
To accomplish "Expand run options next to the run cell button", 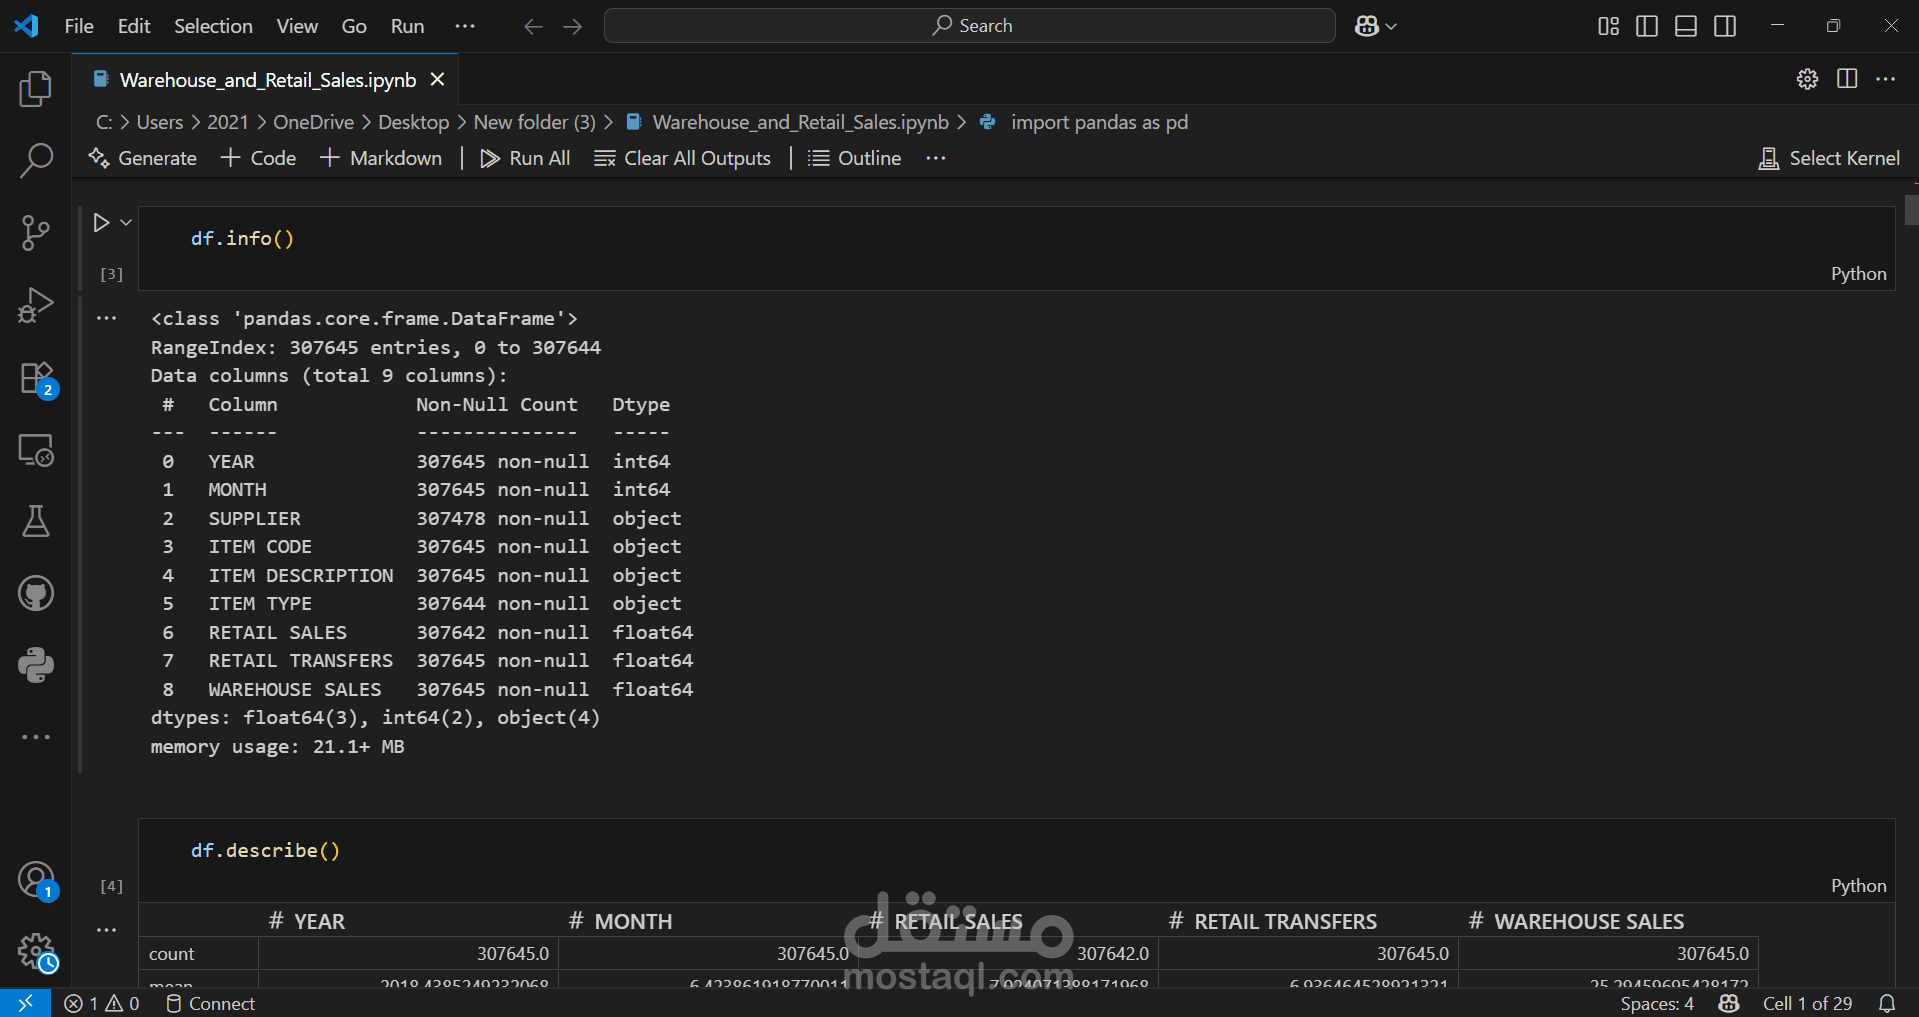I will click(126, 222).
